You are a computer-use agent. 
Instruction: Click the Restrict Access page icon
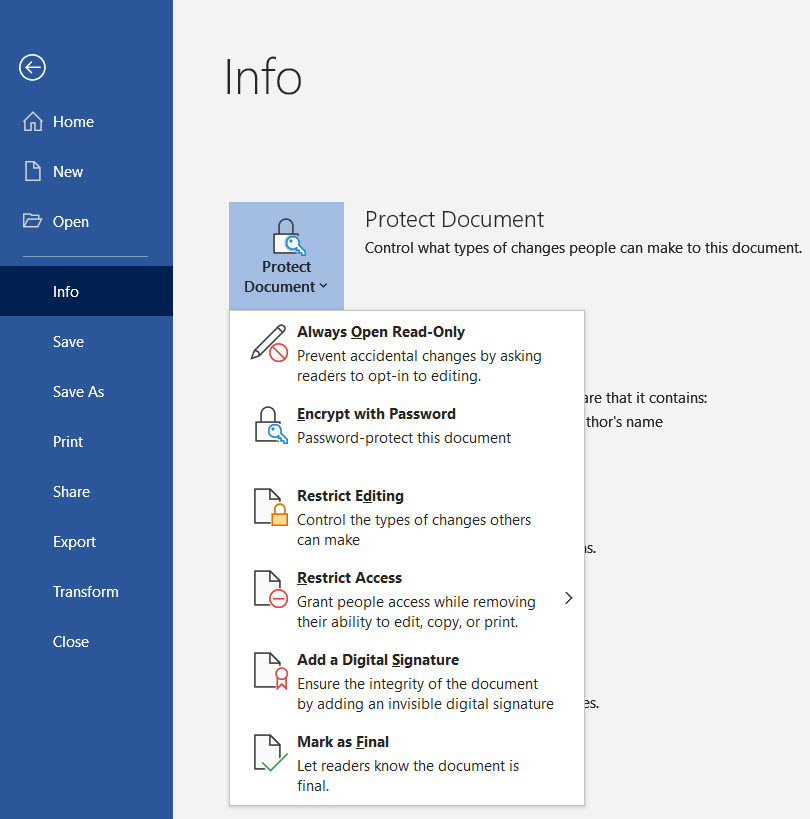tap(271, 589)
